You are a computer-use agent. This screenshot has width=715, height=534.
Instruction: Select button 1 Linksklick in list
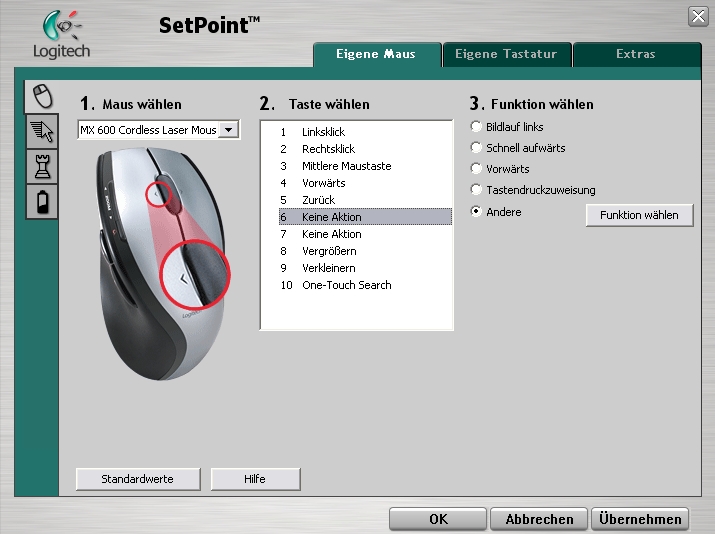point(365,132)
